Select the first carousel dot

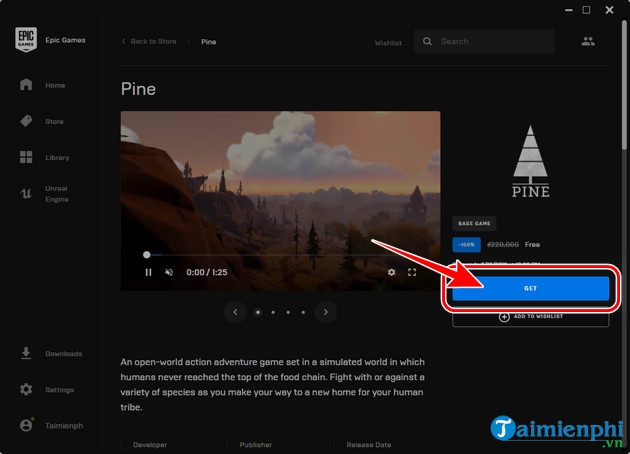258,312
